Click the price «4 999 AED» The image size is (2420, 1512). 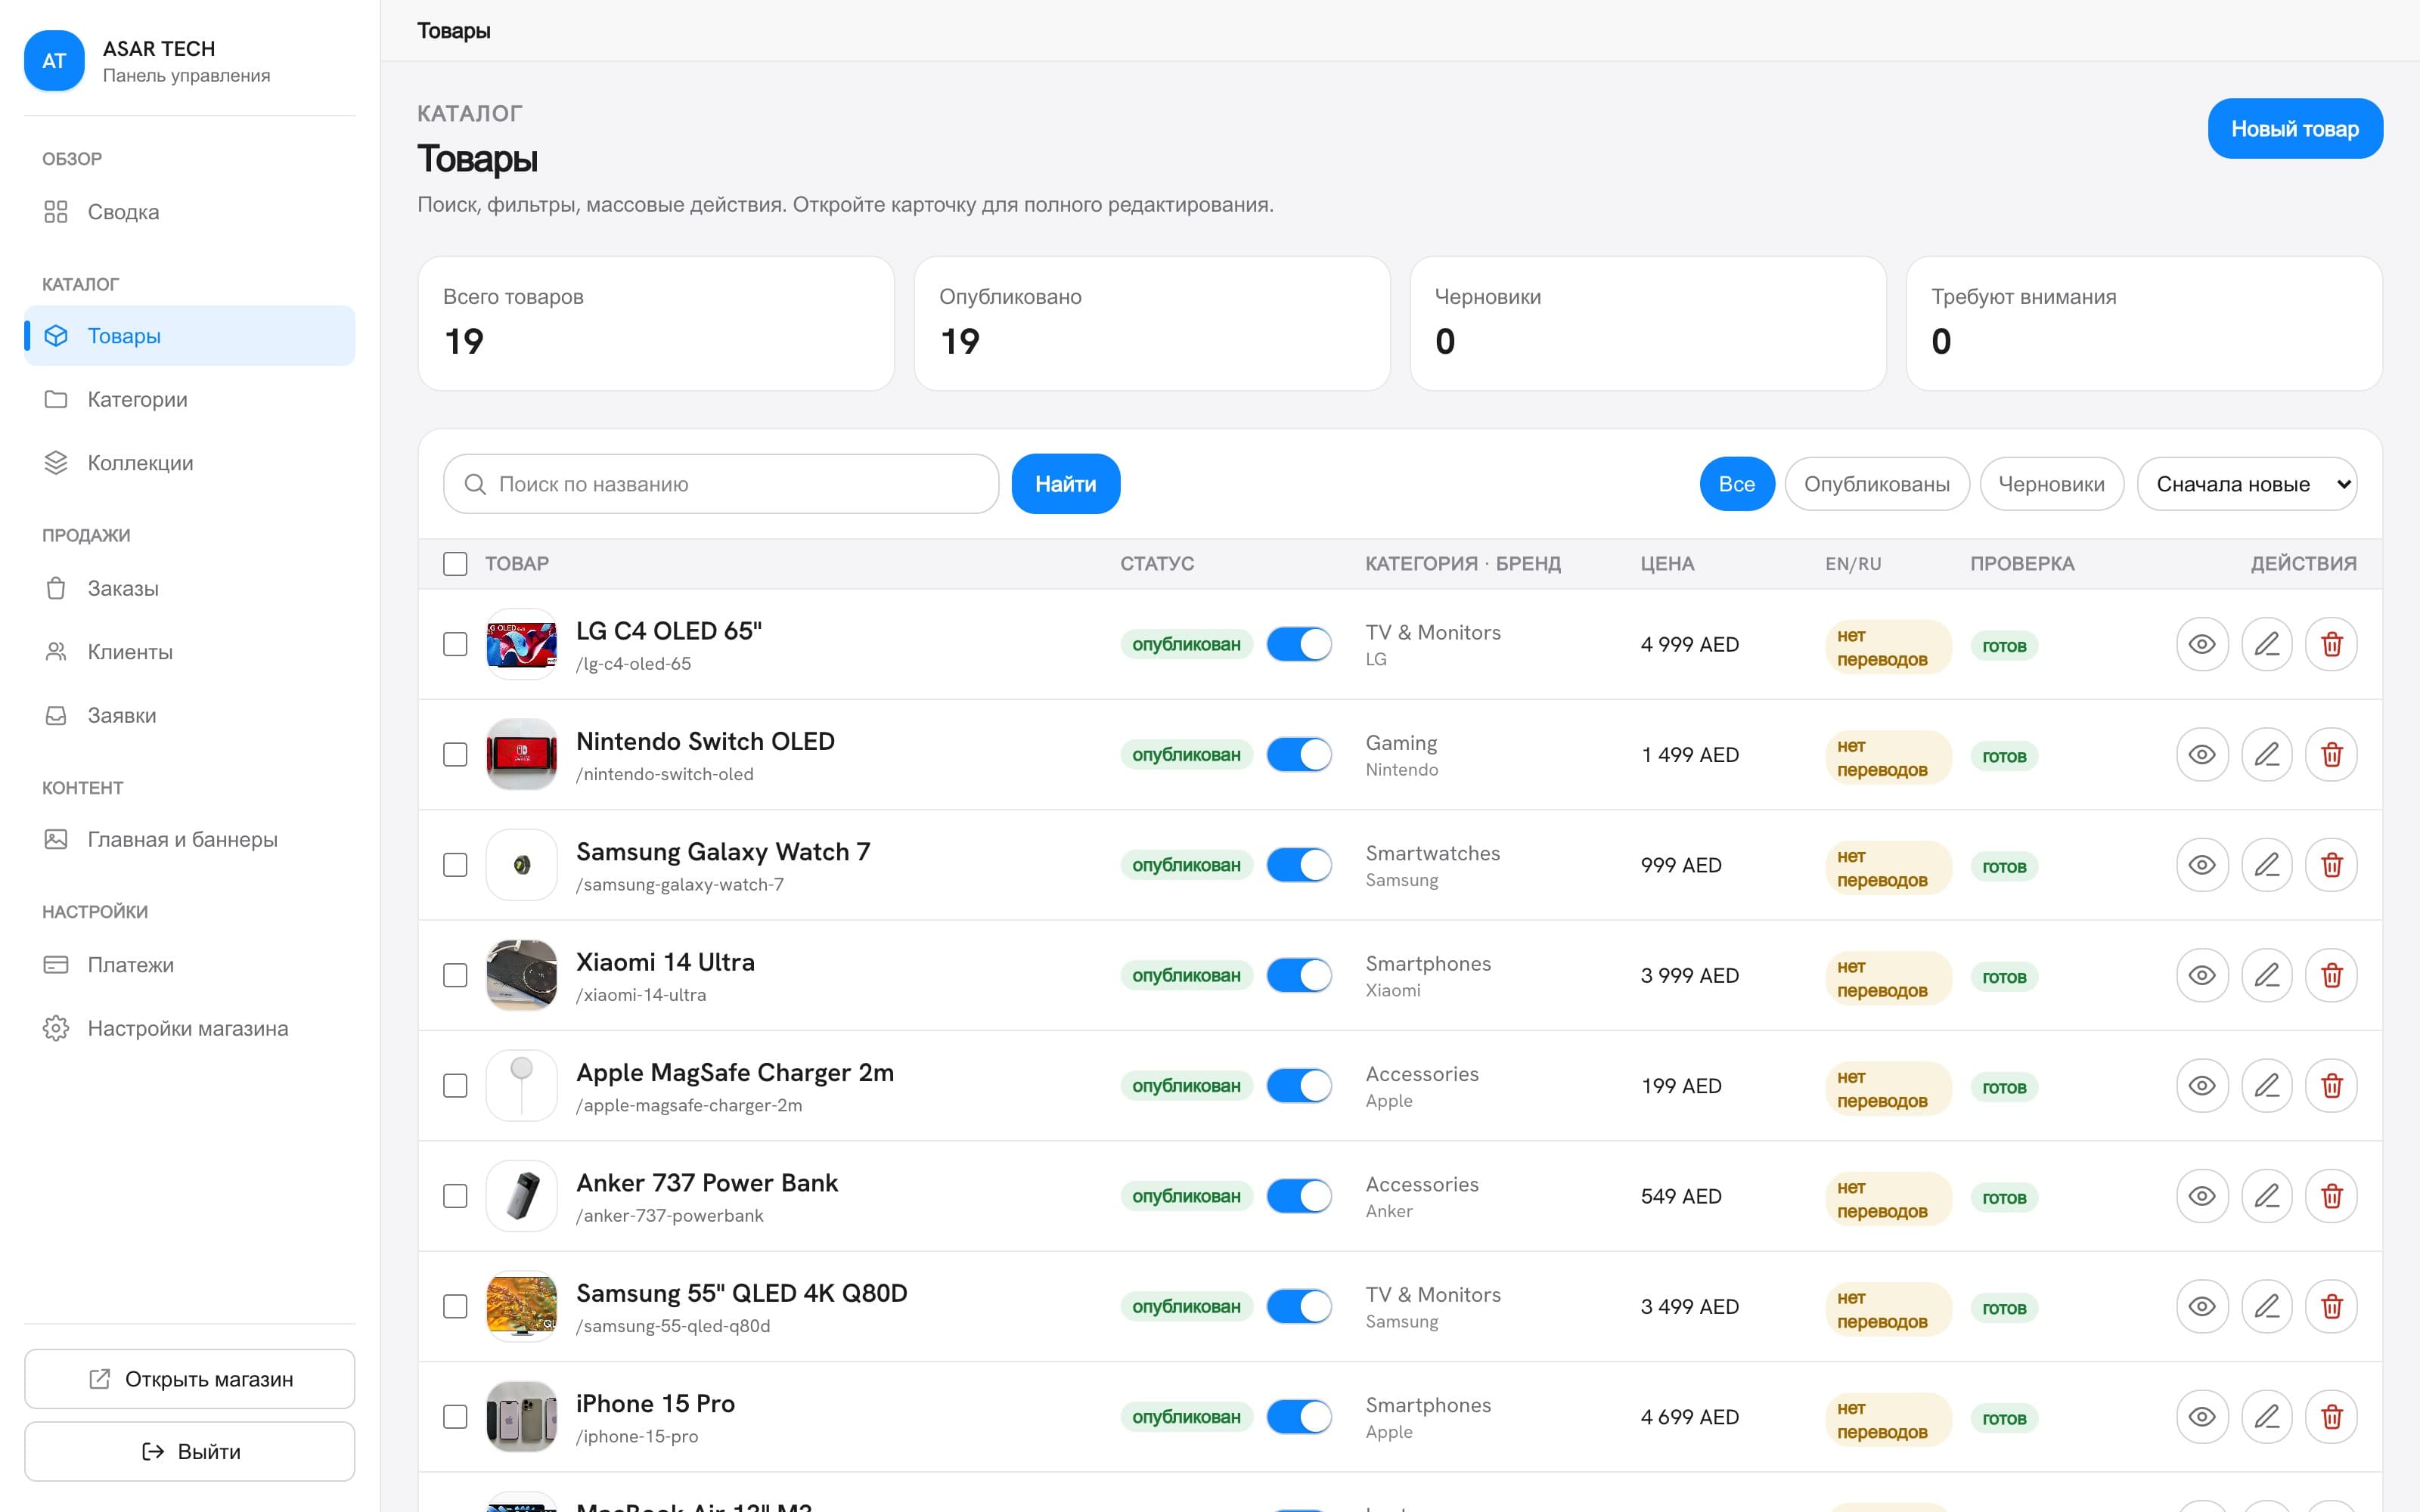click(1690, 644)
